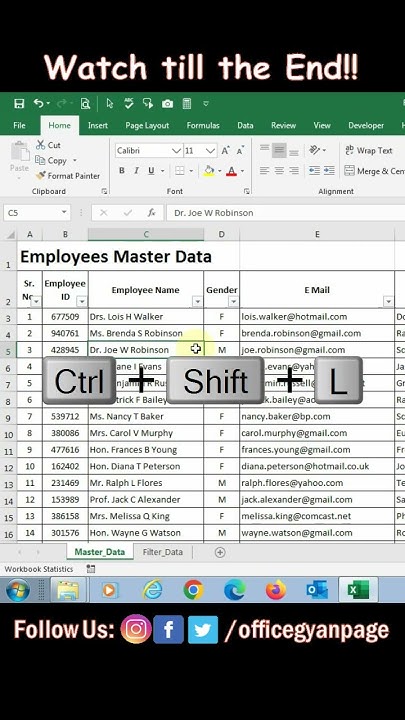Viewport: 405px width, 720px height.
Task: Select the Filter_Data sheet tab
Action: pyautogui.click(x=163, y=552)
